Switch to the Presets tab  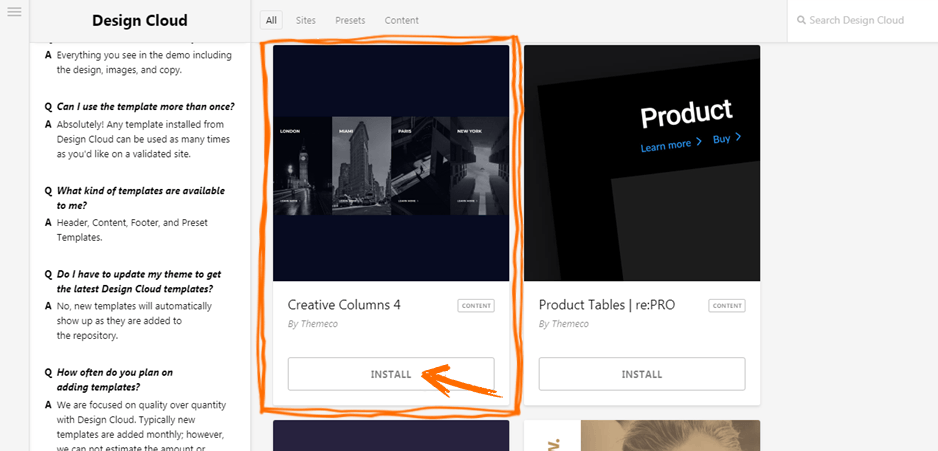(x=350, y=20)
